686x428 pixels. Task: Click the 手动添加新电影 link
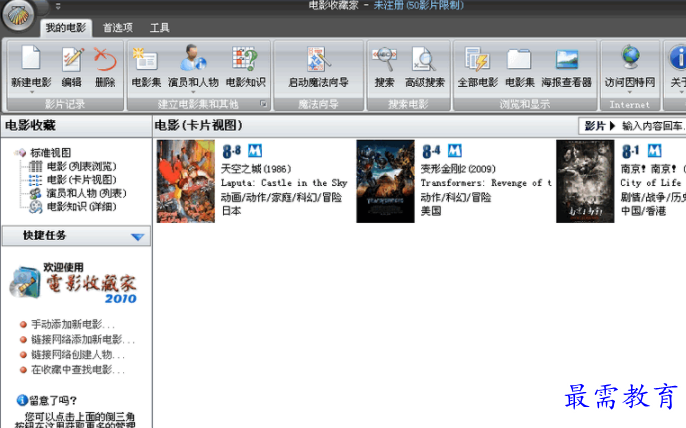coord(73,324)
